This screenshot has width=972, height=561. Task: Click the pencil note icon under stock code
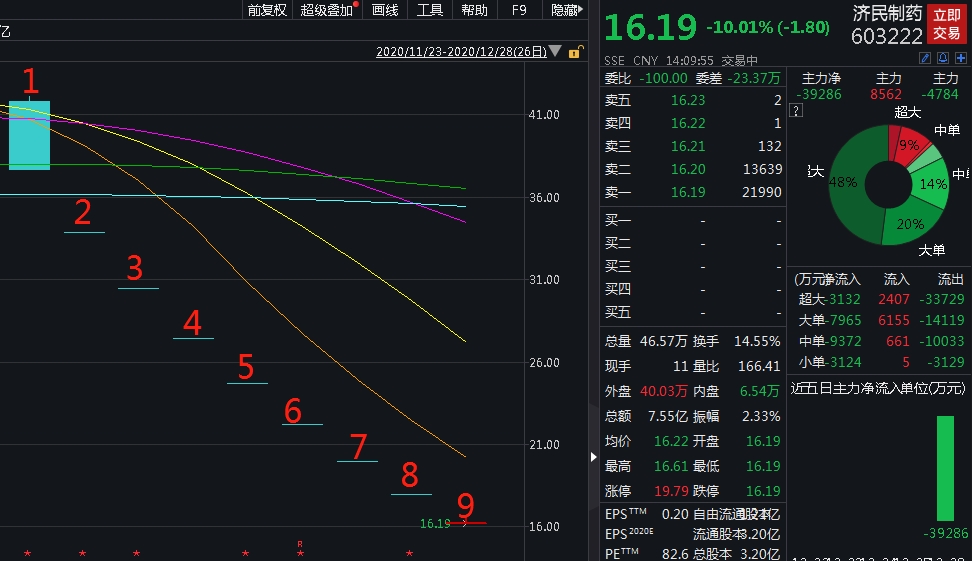(925, 58)
